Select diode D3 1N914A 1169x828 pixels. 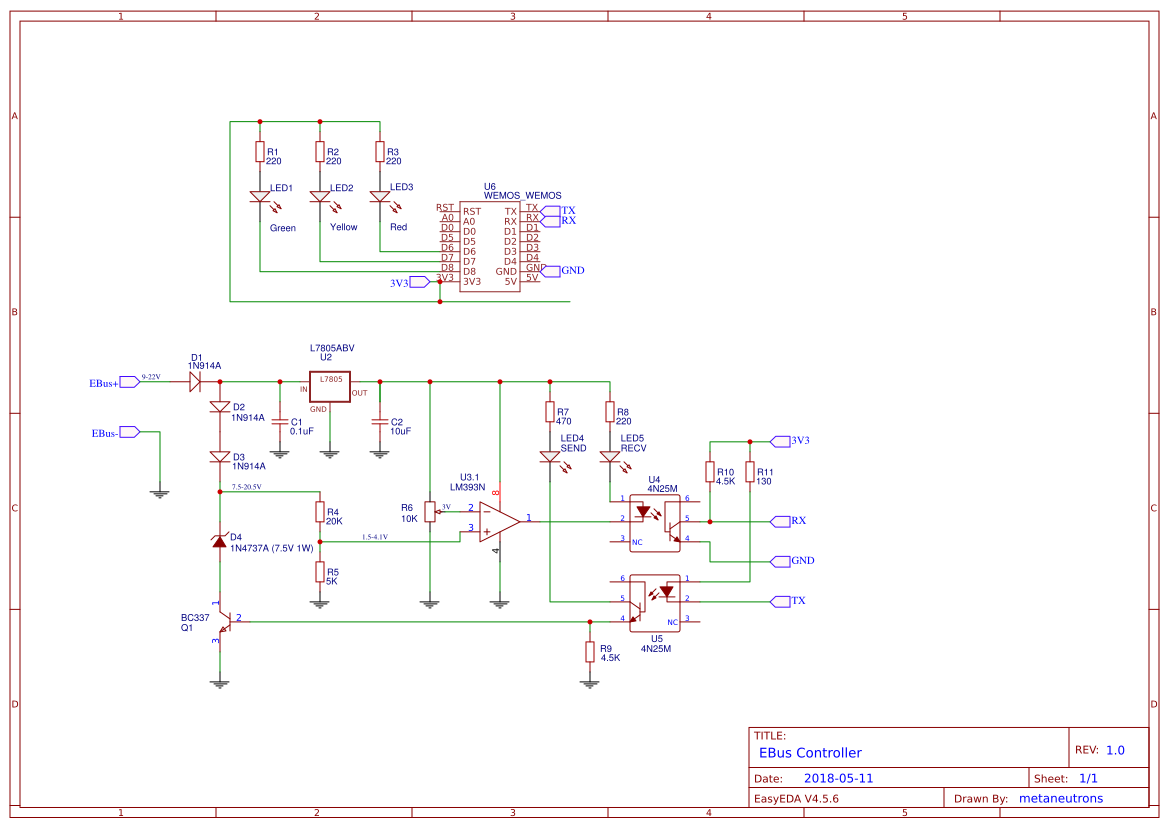220,457
